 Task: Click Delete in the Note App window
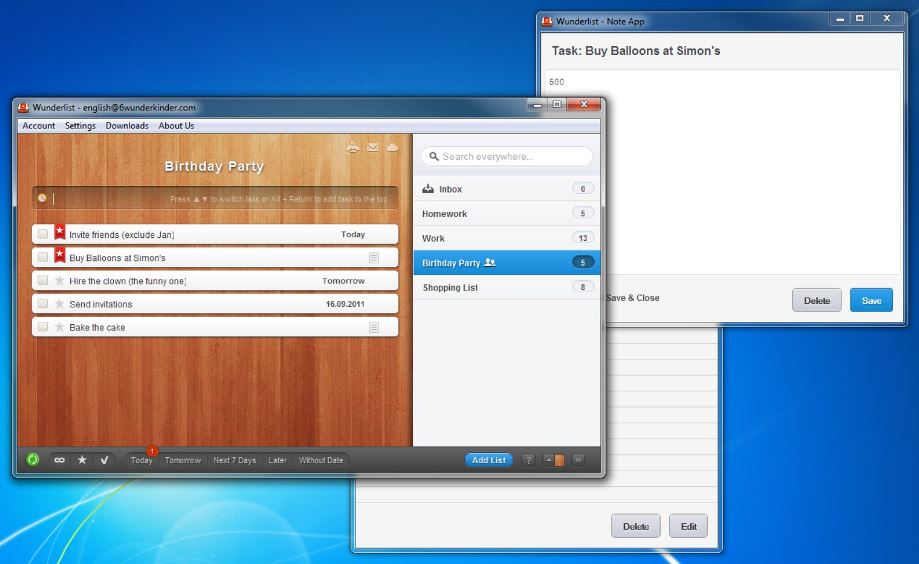(817, 300)
